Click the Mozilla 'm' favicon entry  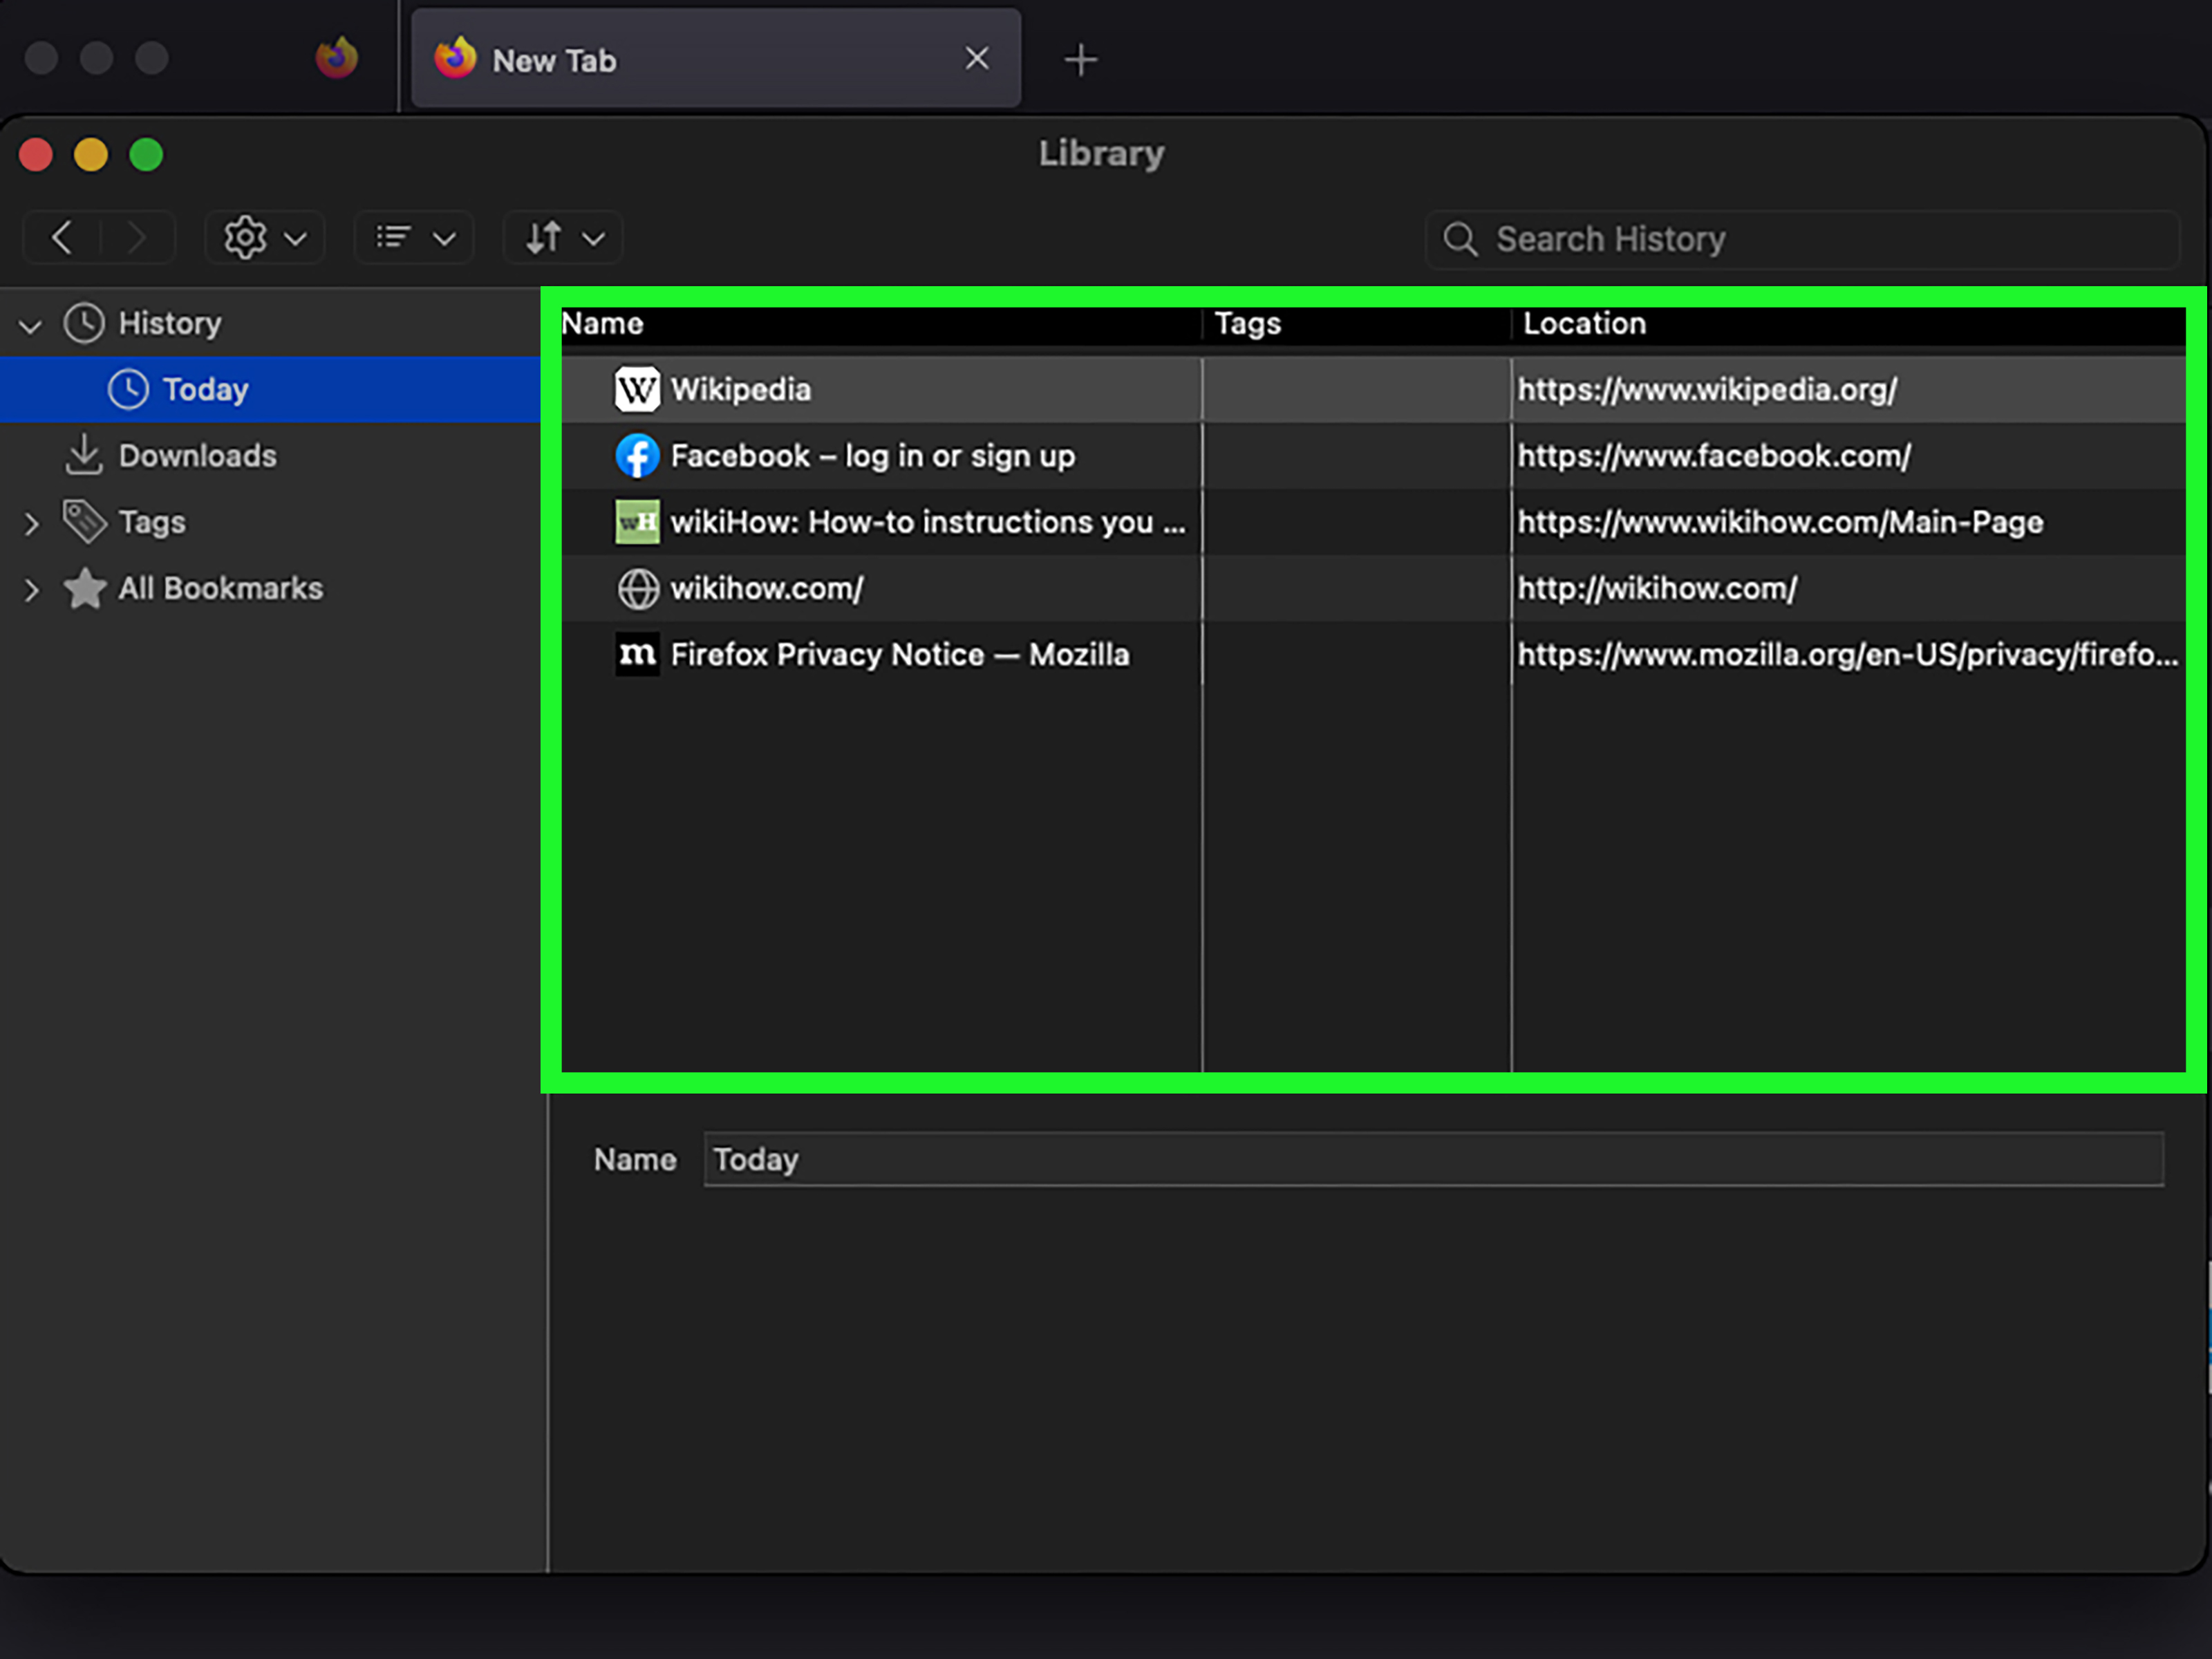(x=637, y=655)
